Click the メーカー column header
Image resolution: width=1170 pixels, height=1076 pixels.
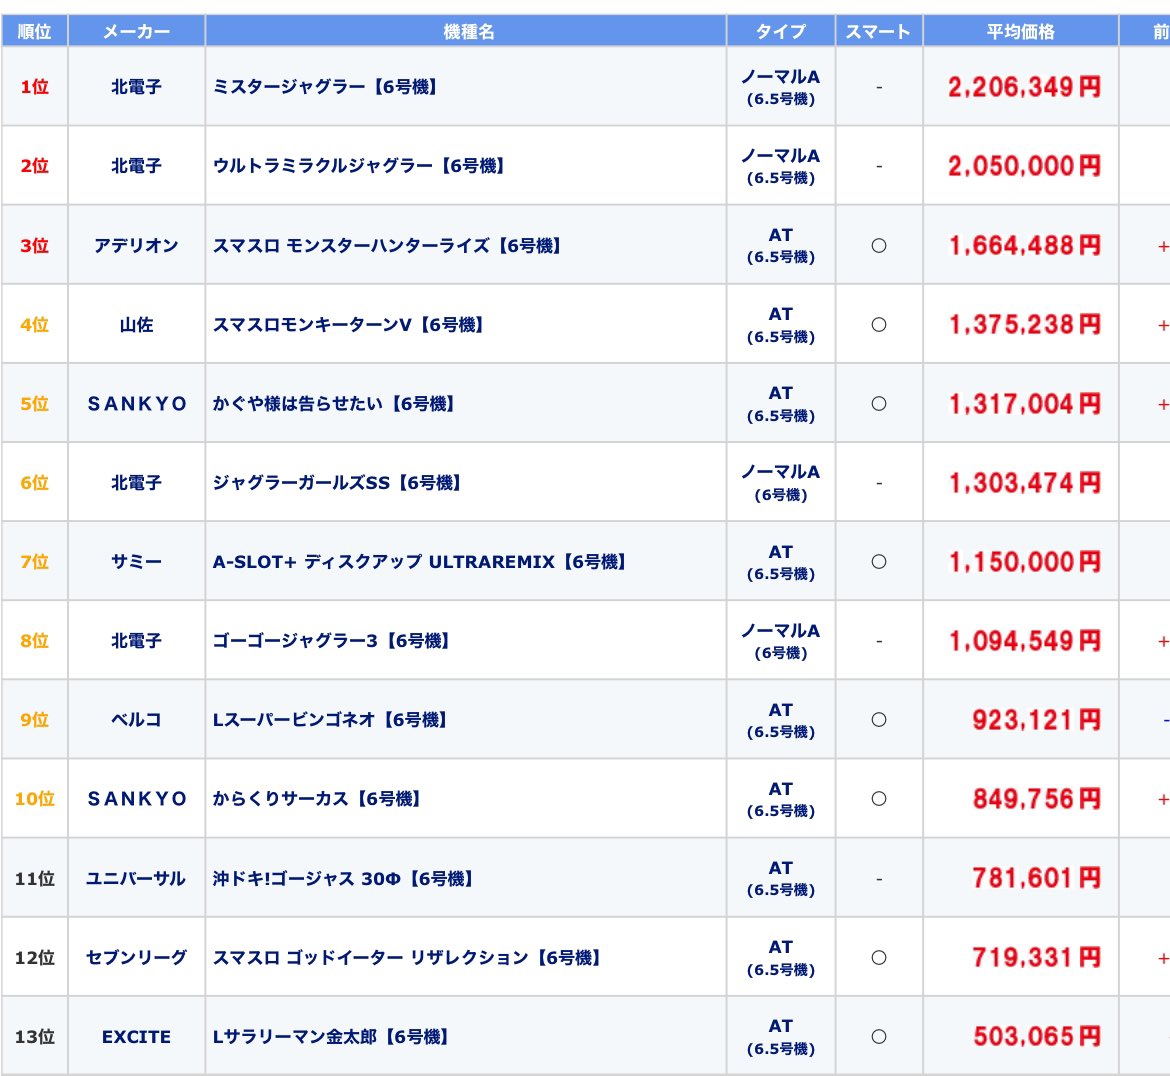point(137,31)
